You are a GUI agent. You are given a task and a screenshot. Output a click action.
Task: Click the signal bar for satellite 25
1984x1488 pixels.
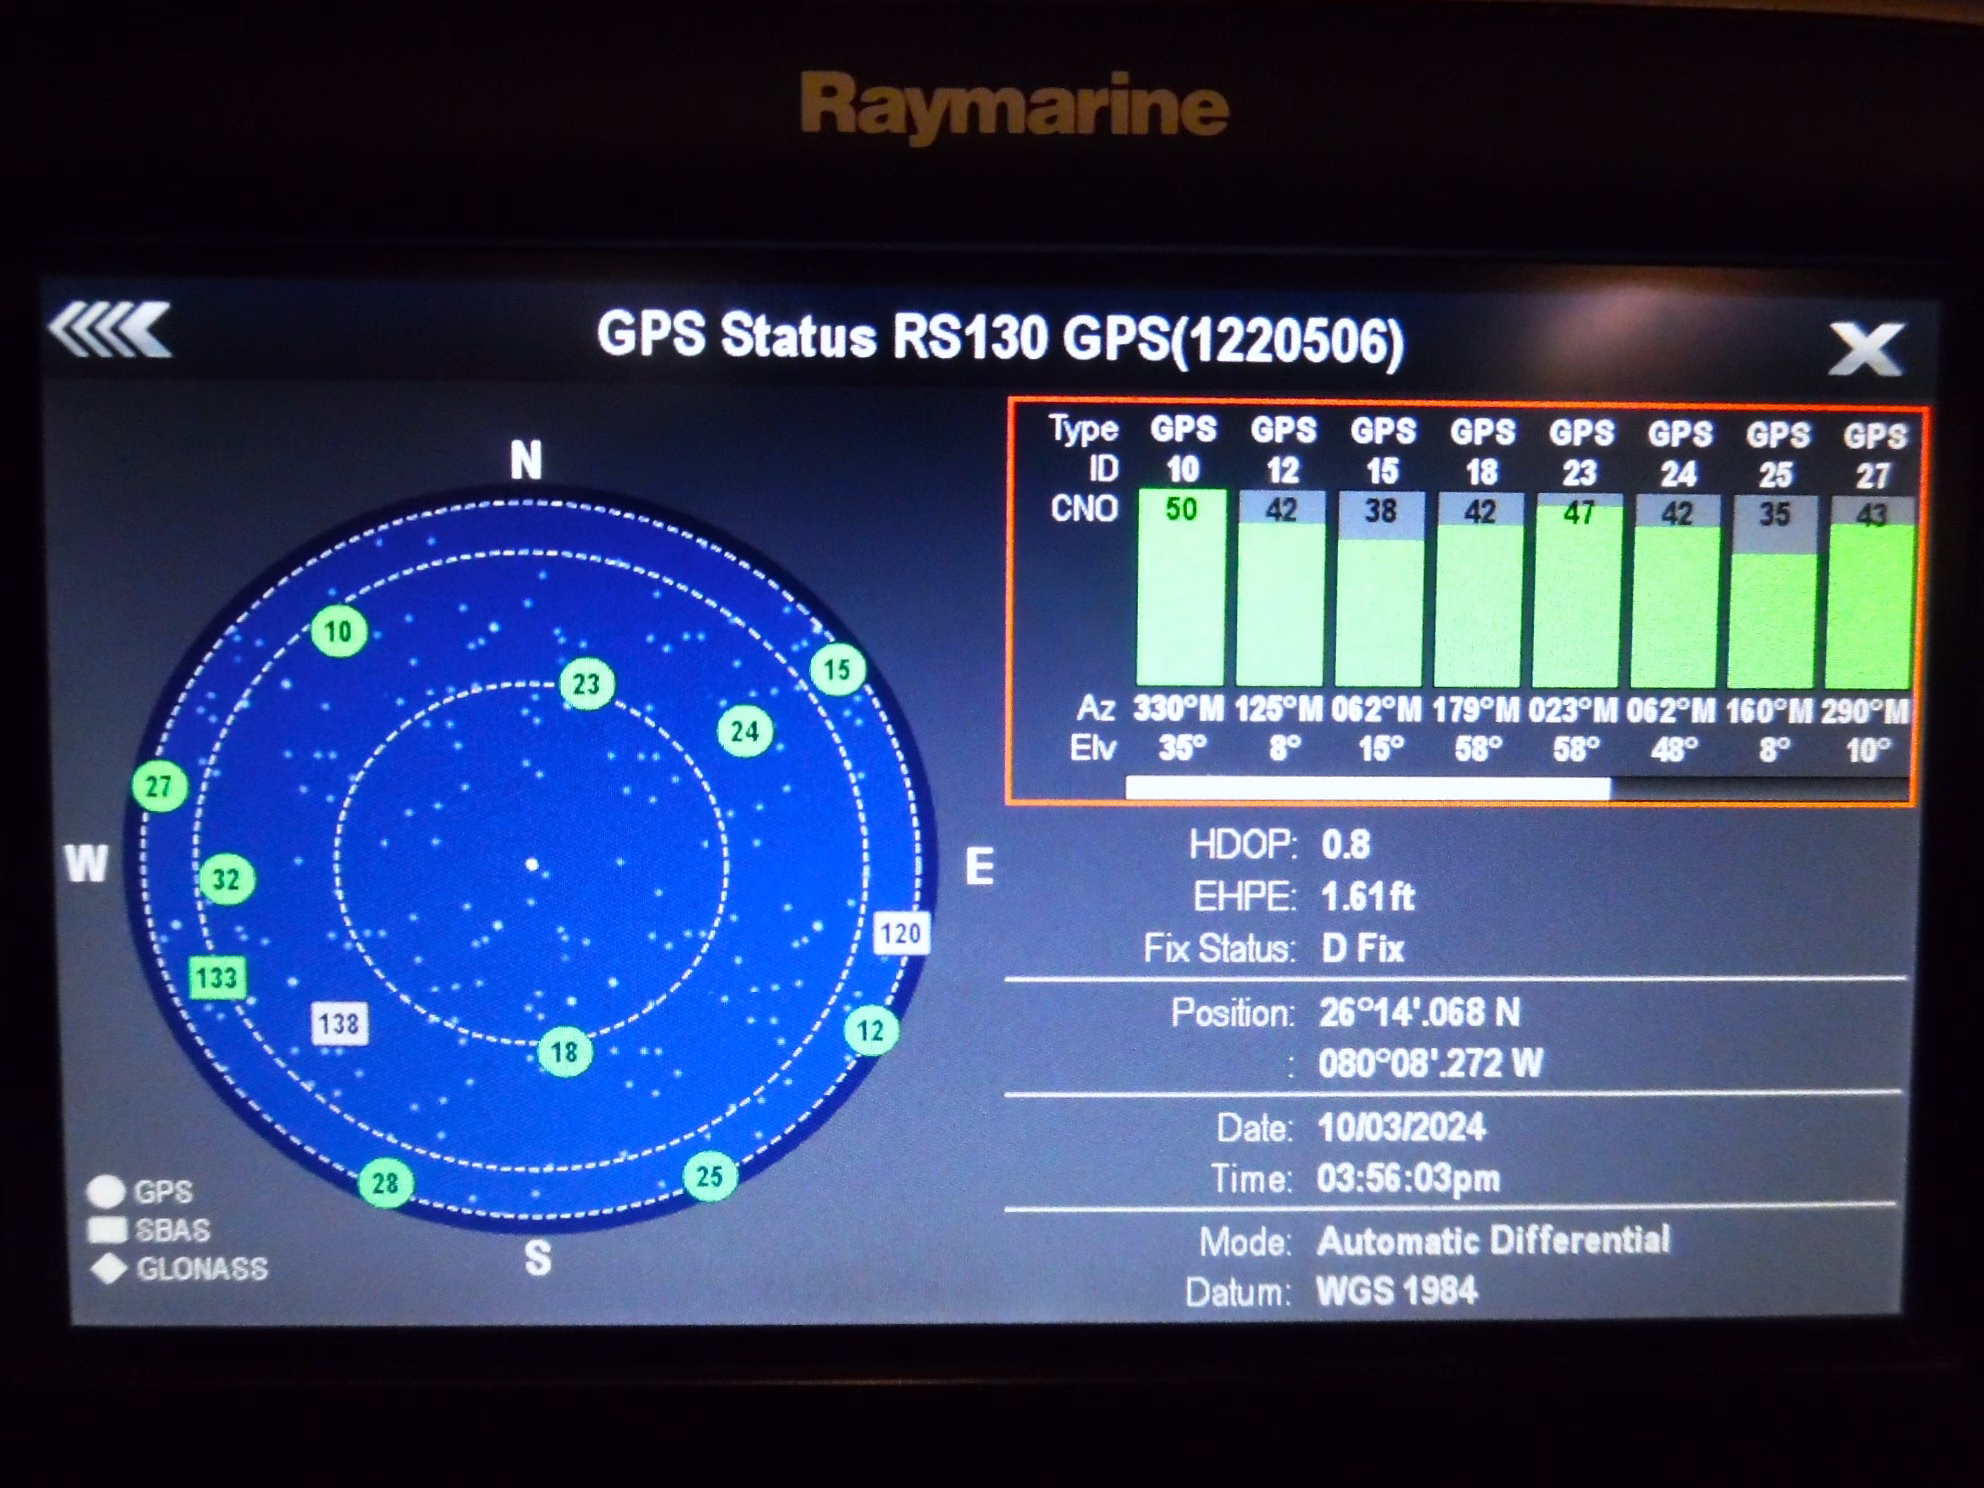[x=1773, y=593]
